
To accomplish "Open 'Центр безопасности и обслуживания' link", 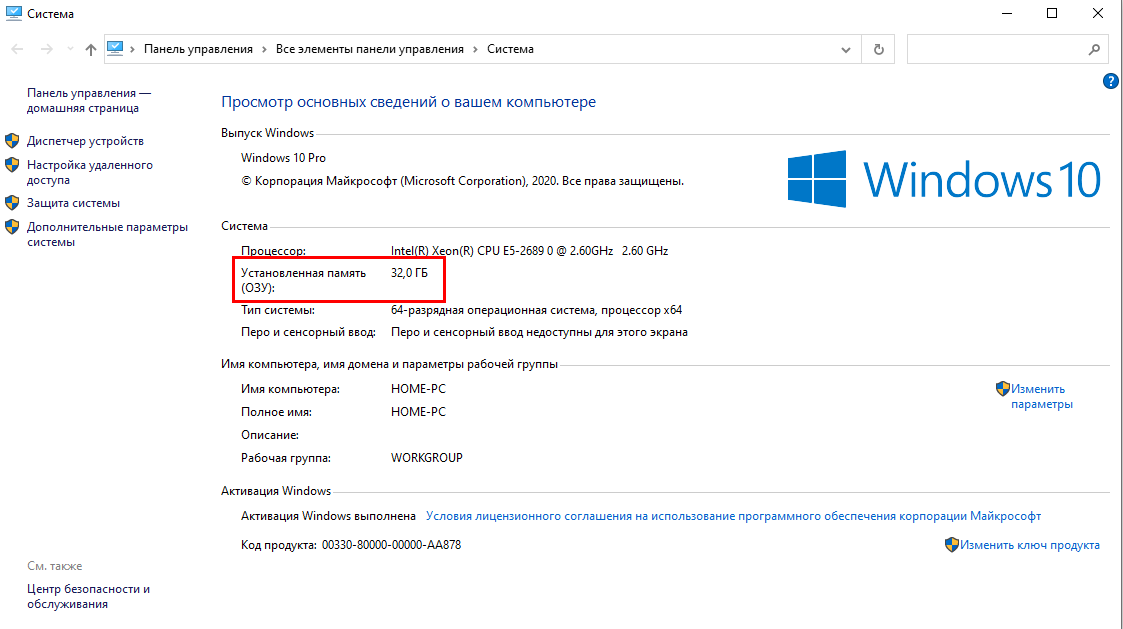I will click(88, 596).
